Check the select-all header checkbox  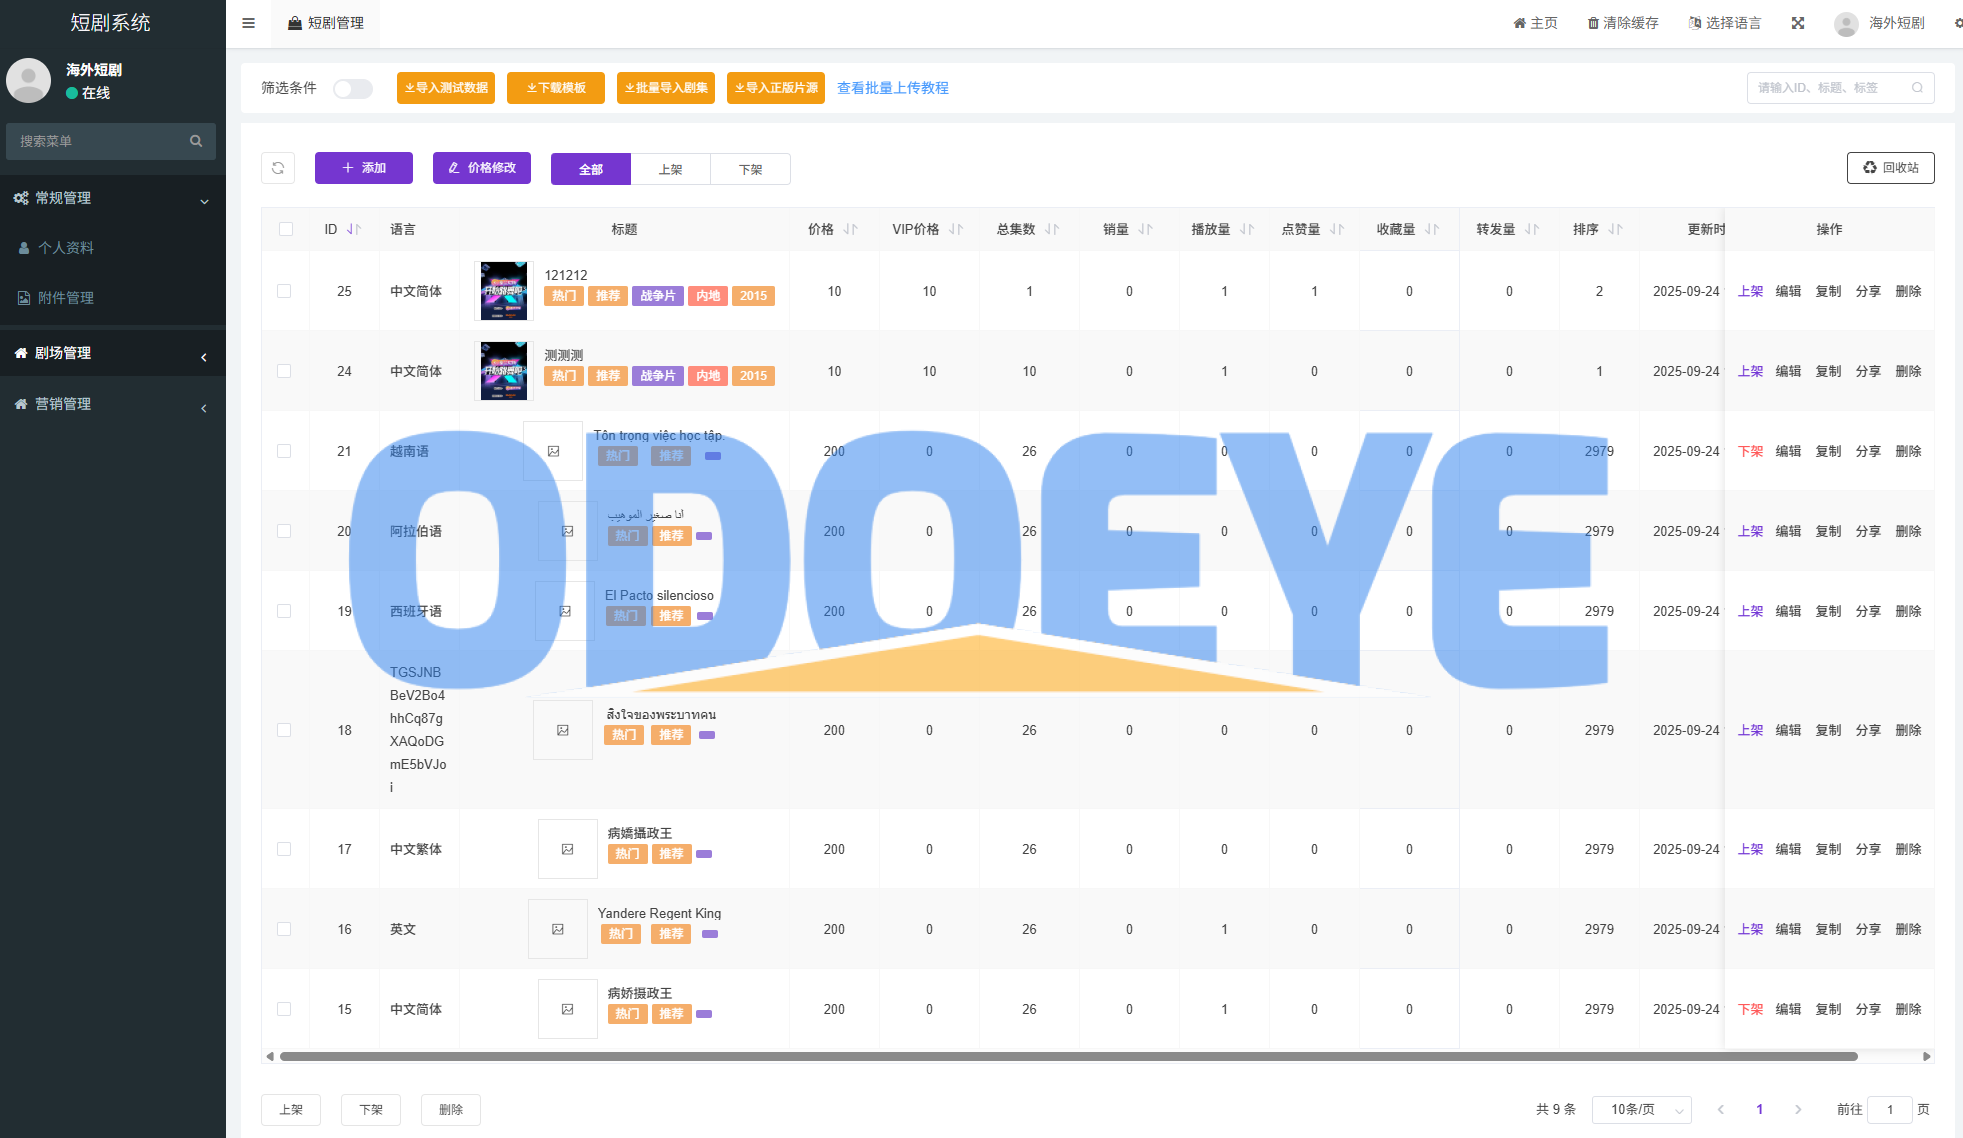click(x=286, y=229)
